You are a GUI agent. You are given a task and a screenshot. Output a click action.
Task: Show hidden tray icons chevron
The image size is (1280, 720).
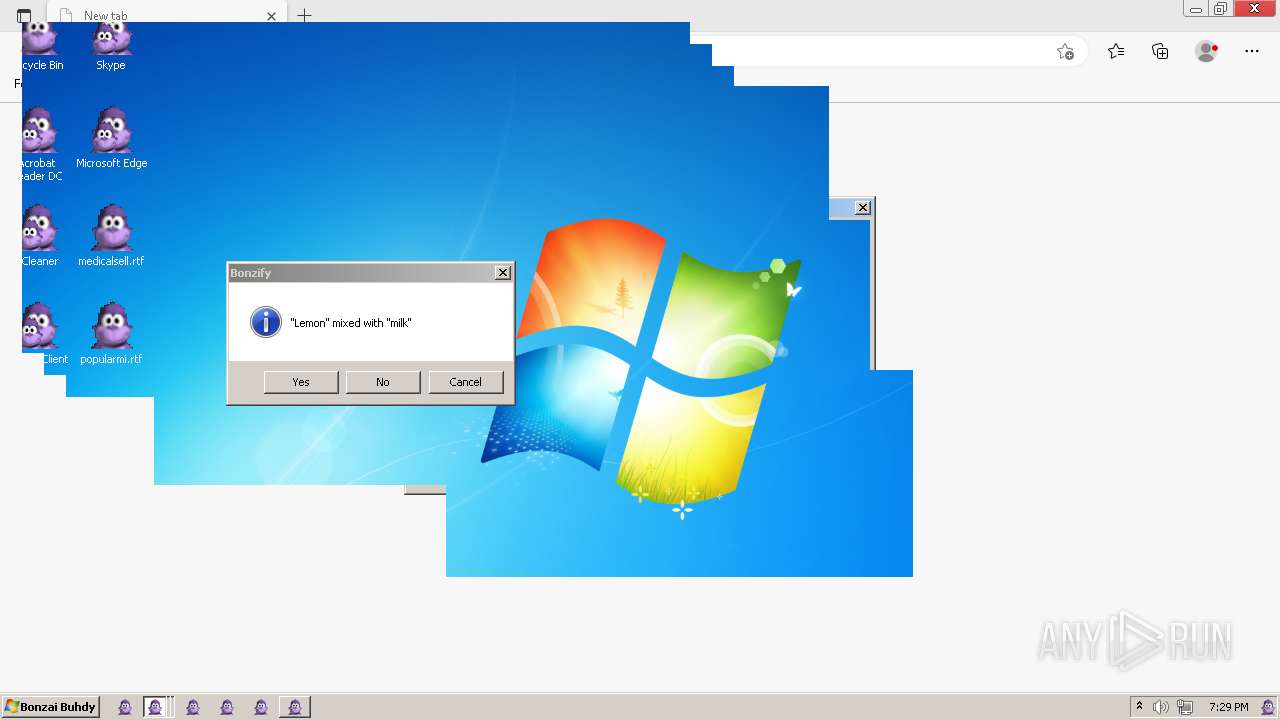point(1139,707)
